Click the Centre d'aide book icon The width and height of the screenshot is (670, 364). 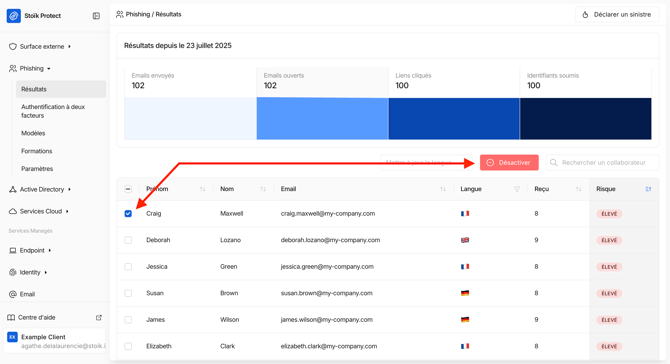11,317
